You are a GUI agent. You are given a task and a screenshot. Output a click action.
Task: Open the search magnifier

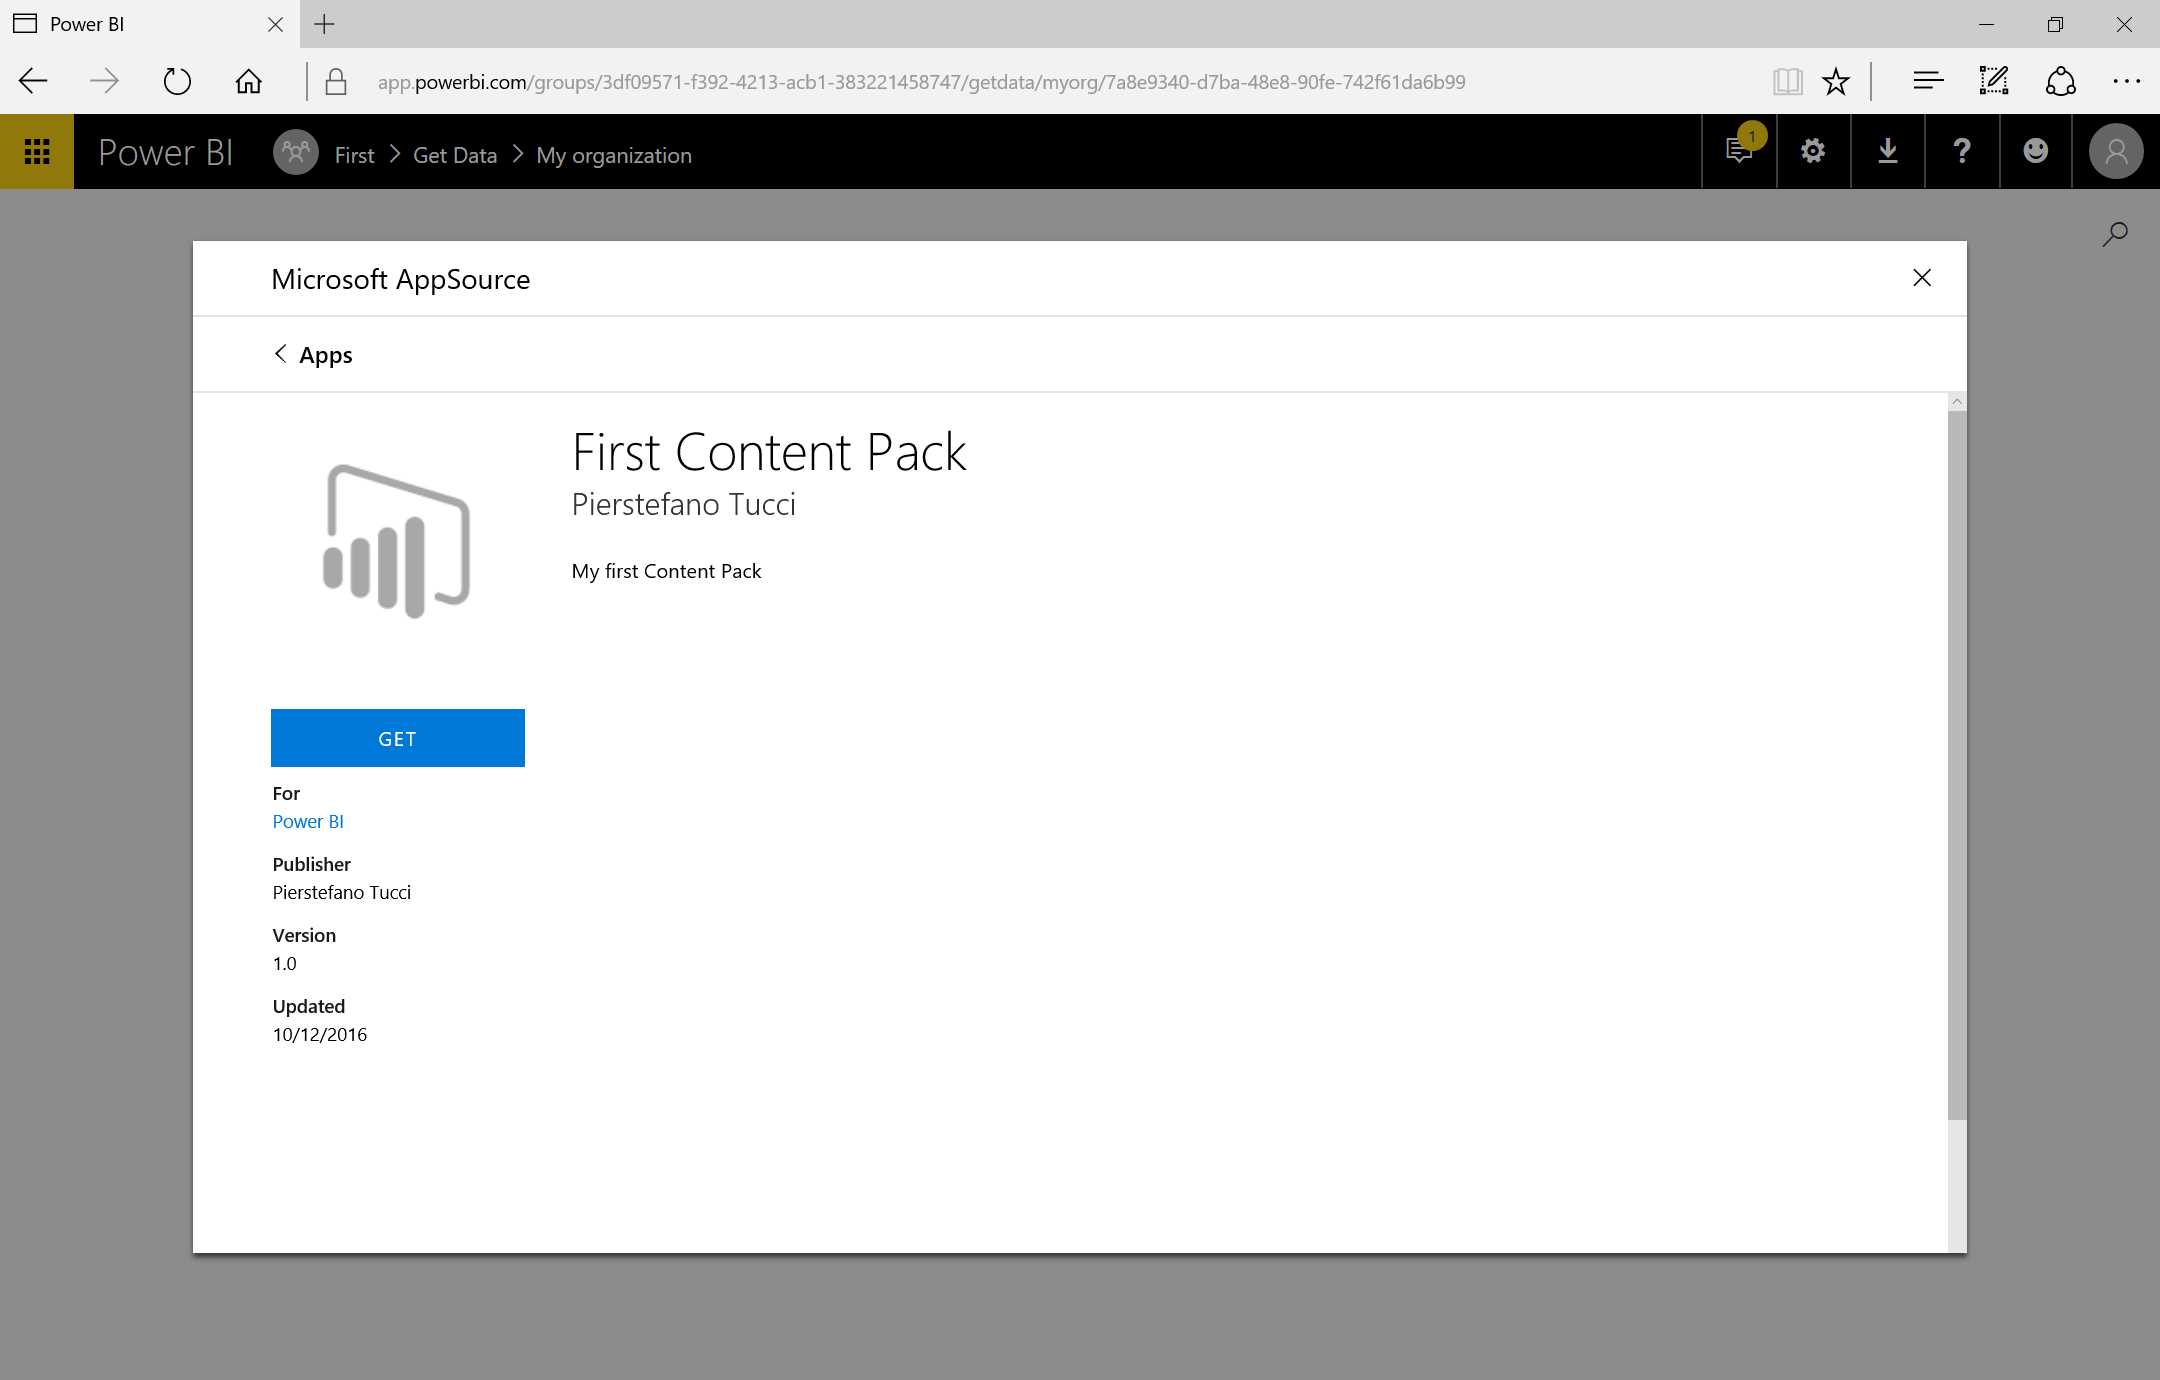click(x=2114, y=233)
